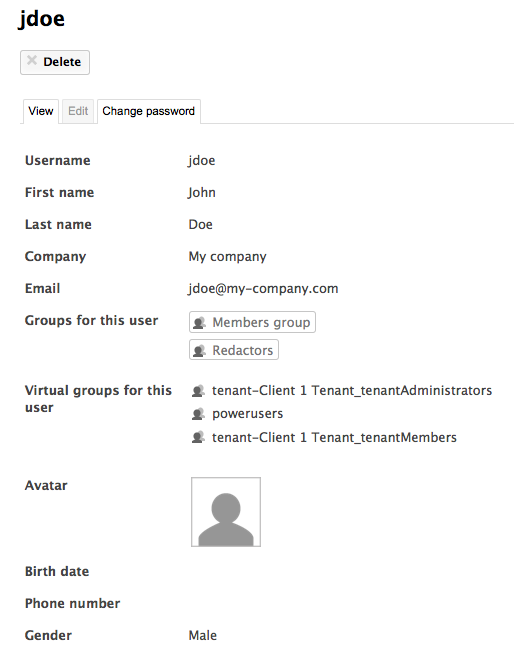Click the powerusers group icon
This screenshot has height=663, width=514.
198,414
